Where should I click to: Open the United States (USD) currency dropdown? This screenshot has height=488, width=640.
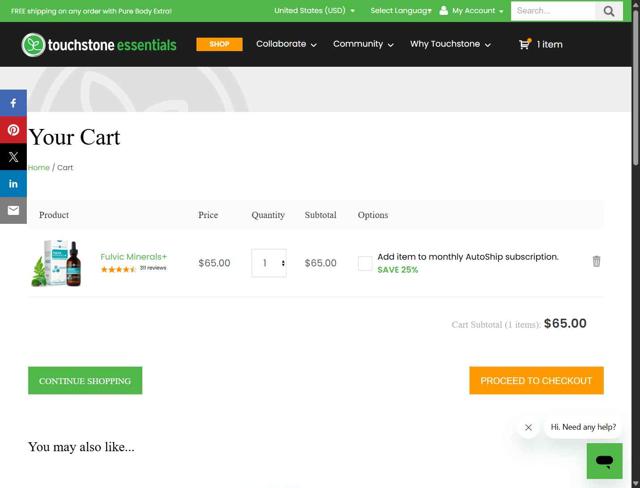pos(314,11)
